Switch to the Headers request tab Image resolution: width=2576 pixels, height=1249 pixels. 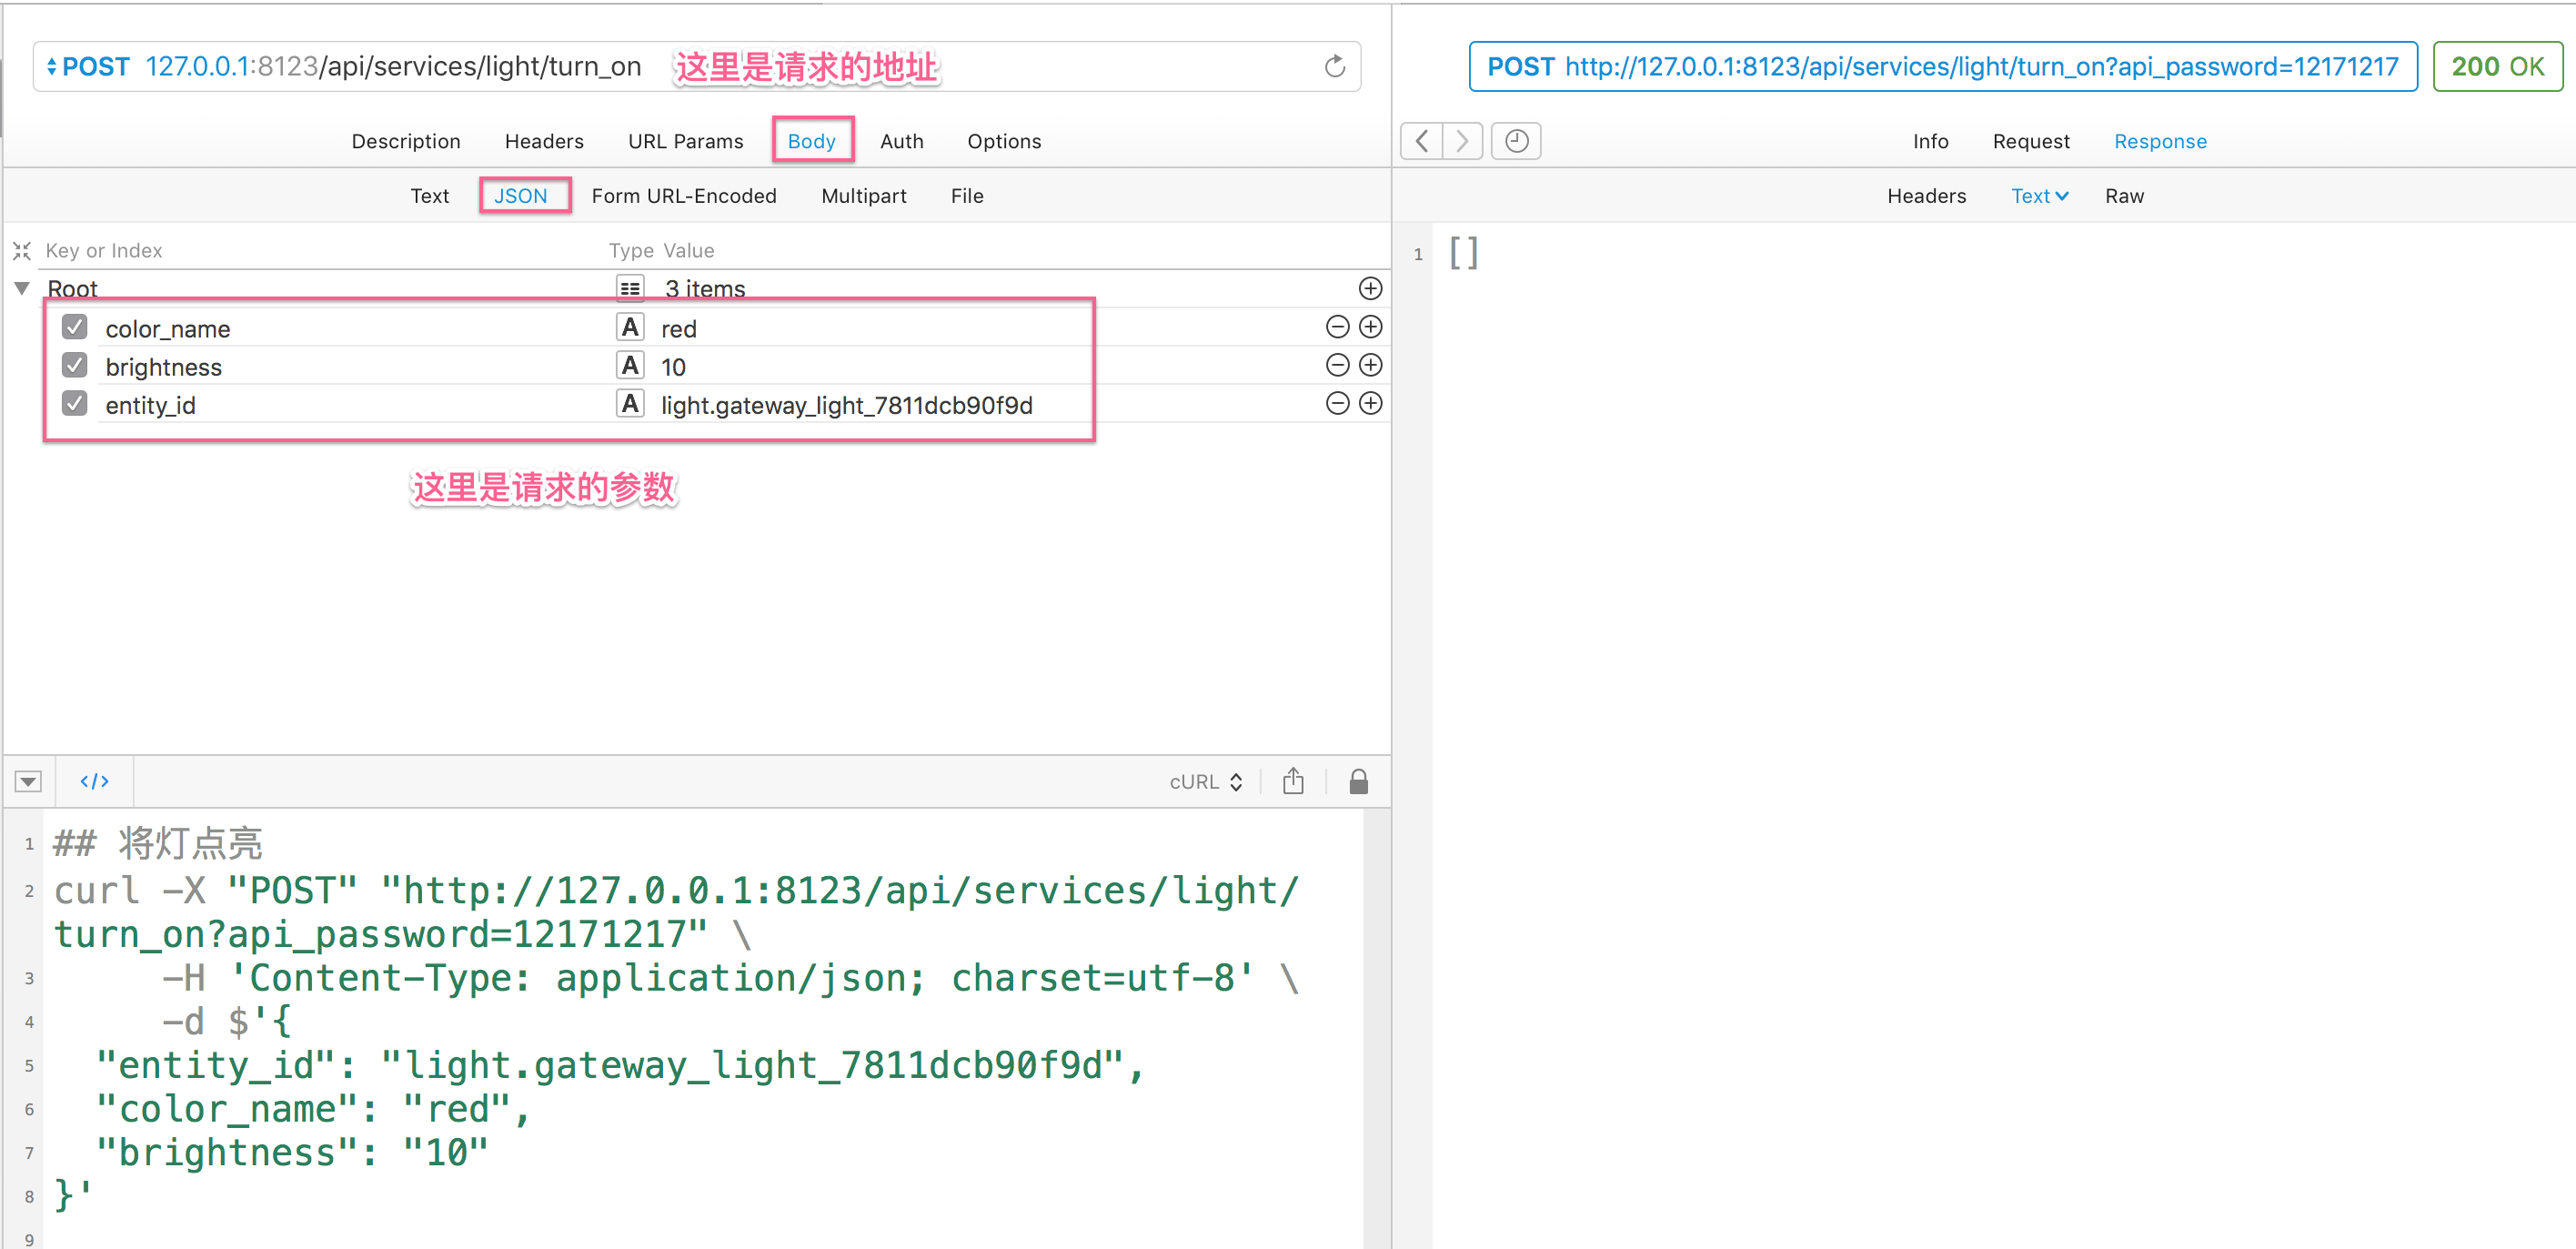[543, 141]
